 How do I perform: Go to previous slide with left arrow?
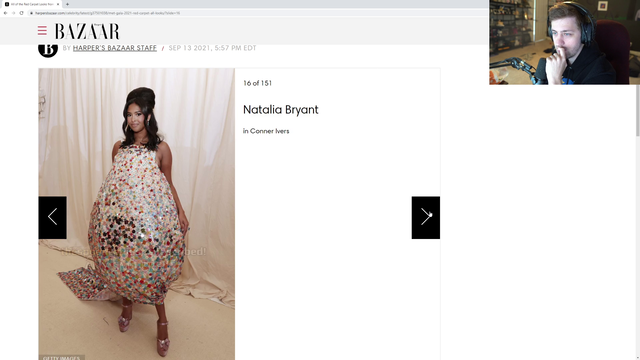(x=53, y=218)
